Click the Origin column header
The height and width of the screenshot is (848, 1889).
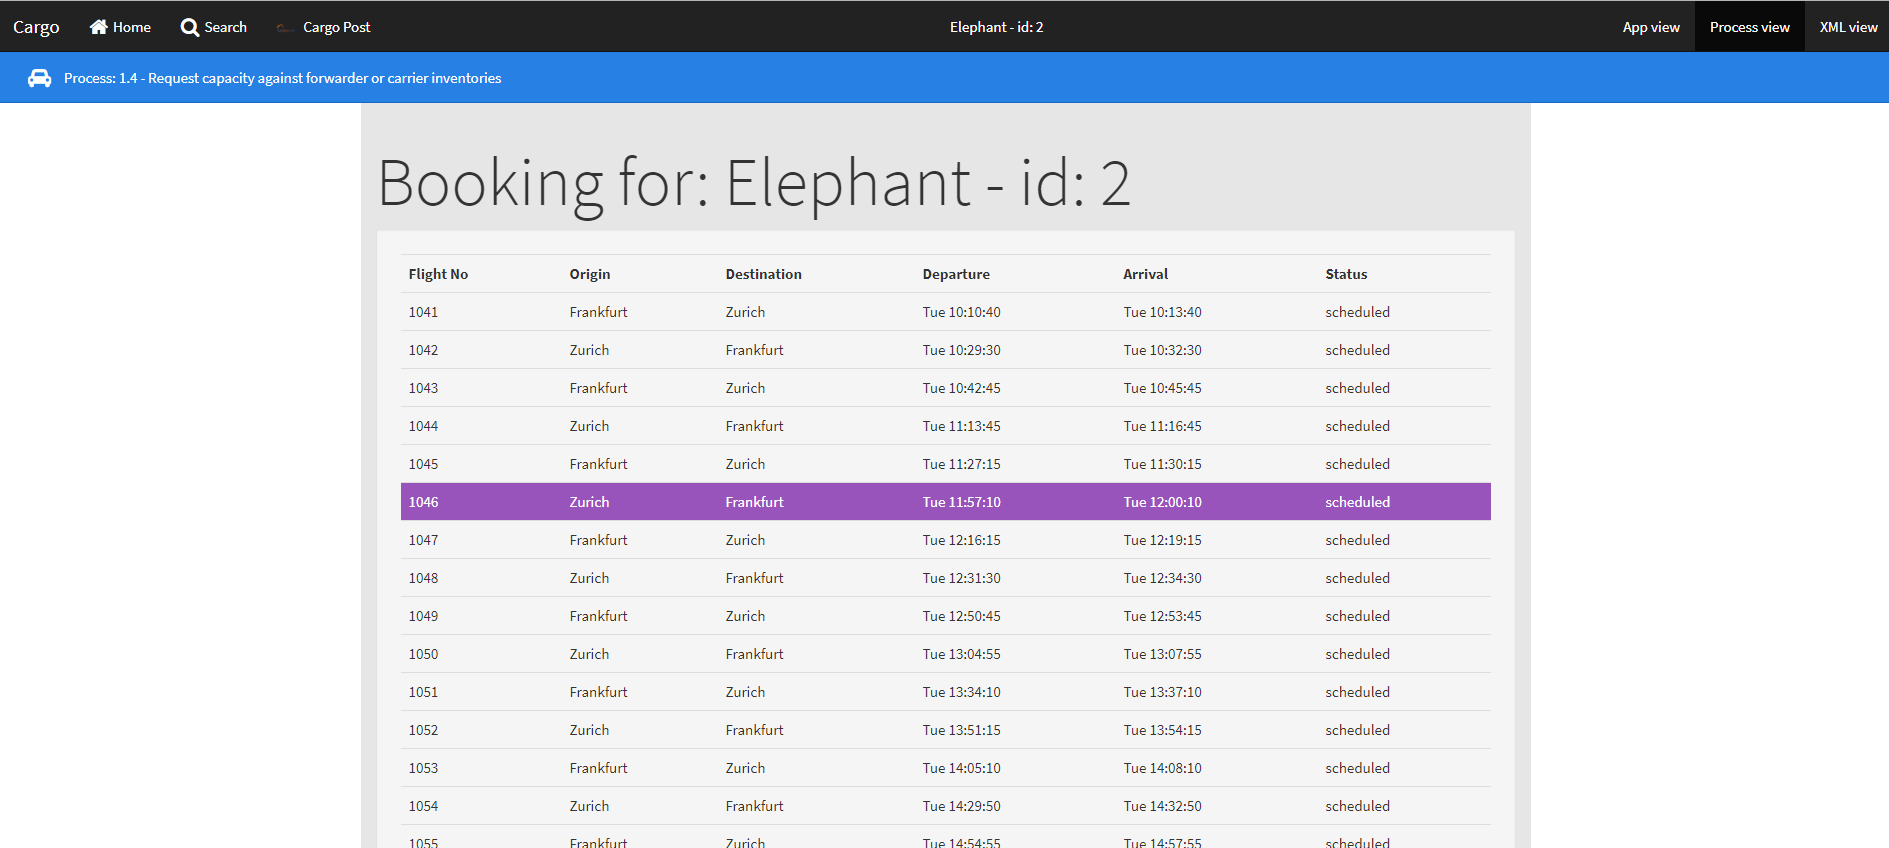click(x=590, y=274)
